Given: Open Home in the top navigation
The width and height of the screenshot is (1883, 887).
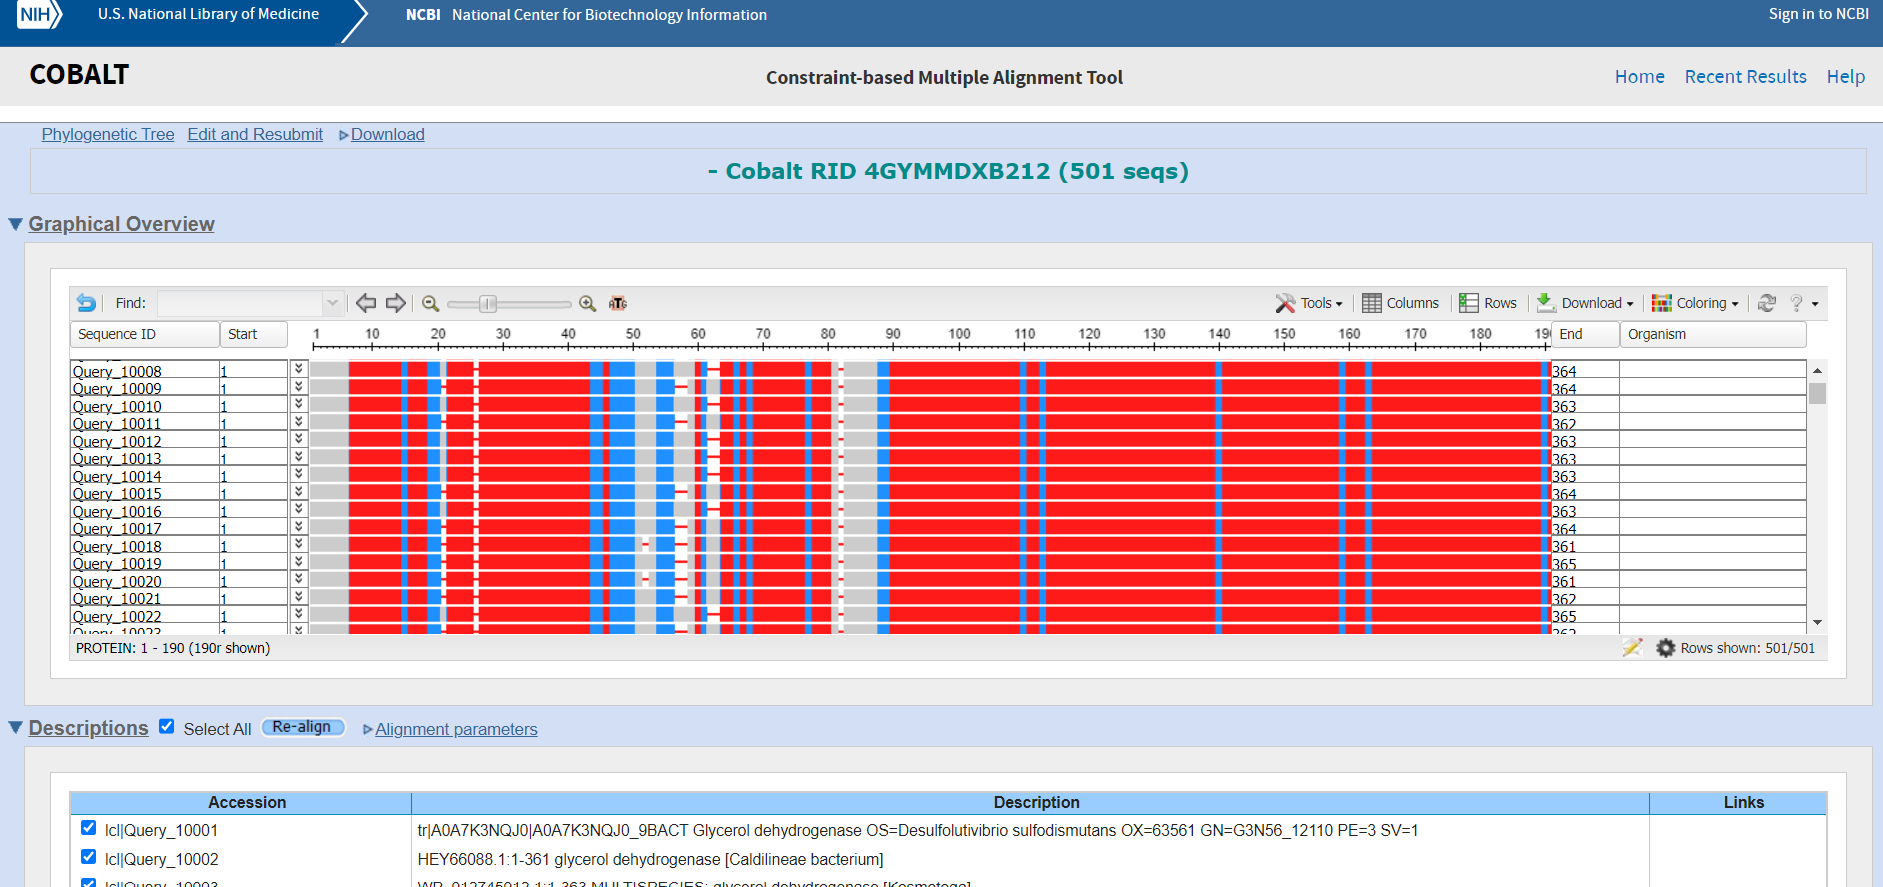Looking at the screenshot, I should [1640, 77].
